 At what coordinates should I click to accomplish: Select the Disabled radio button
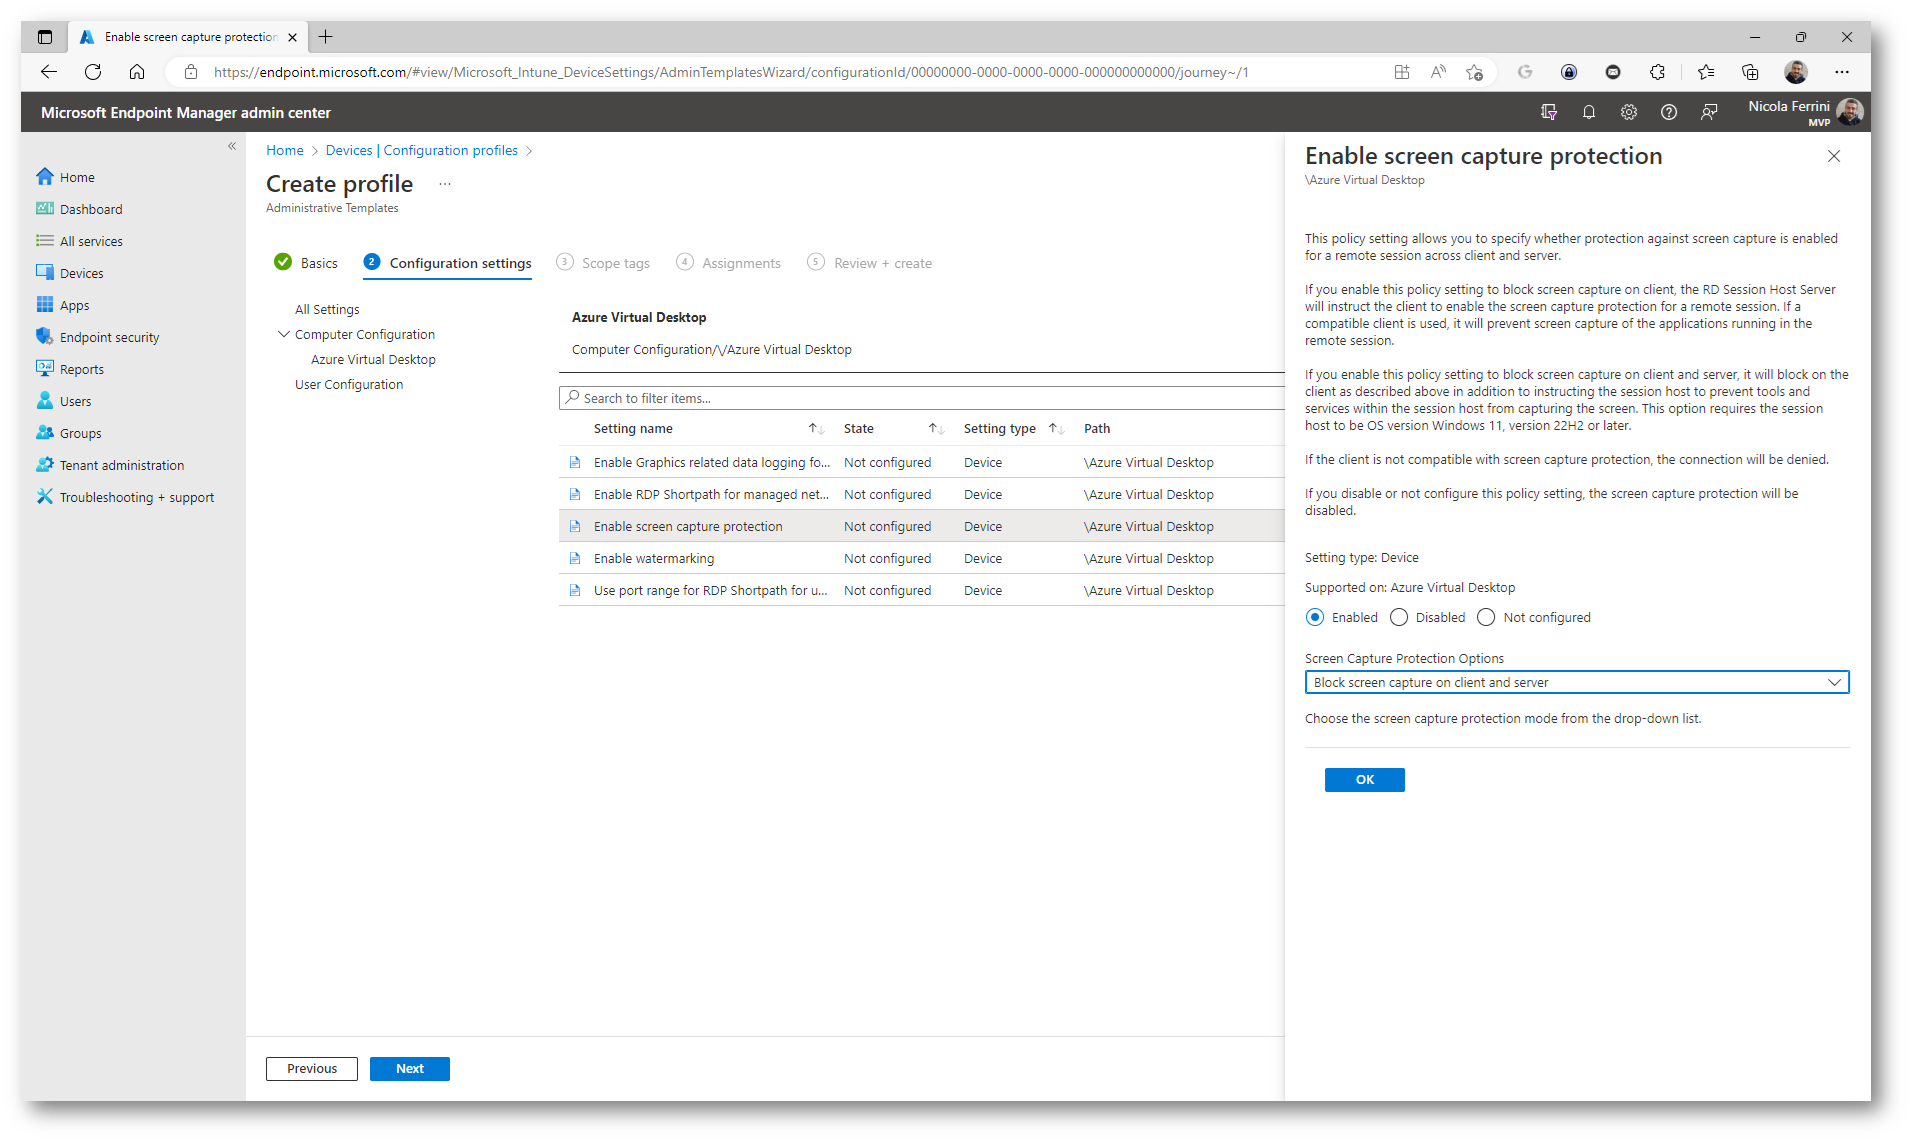[x=1399, y=617]
